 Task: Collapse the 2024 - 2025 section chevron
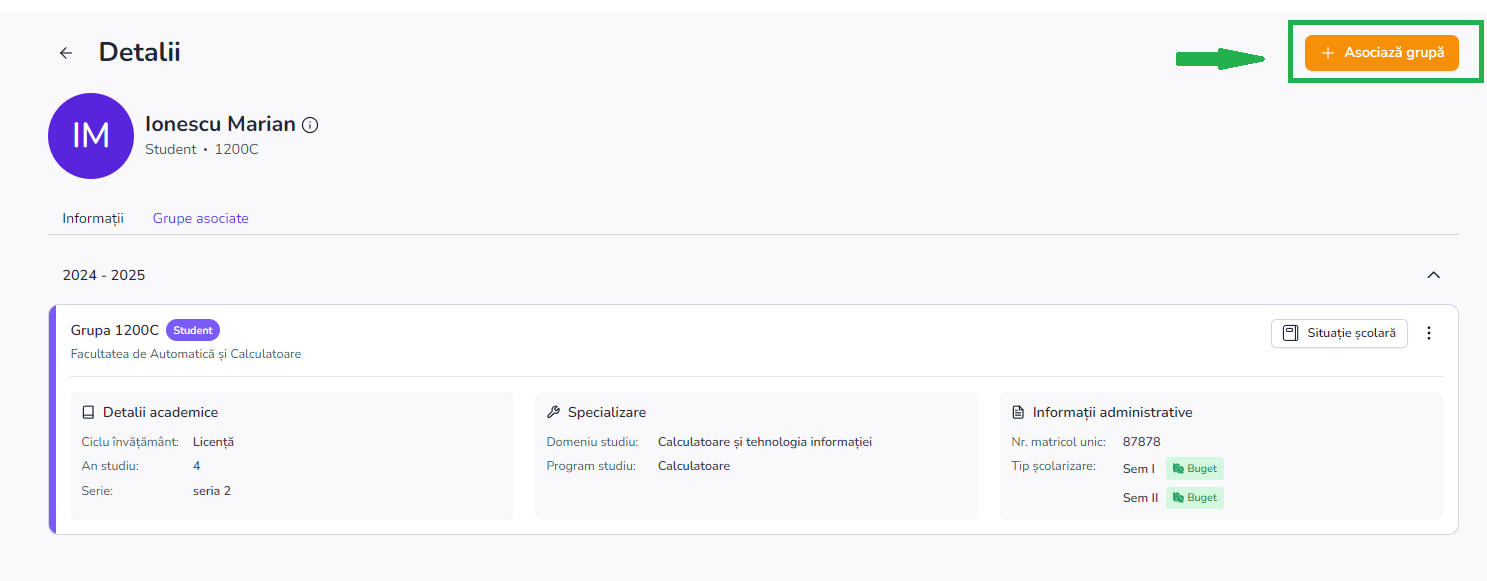click(x=1433, y=275)
